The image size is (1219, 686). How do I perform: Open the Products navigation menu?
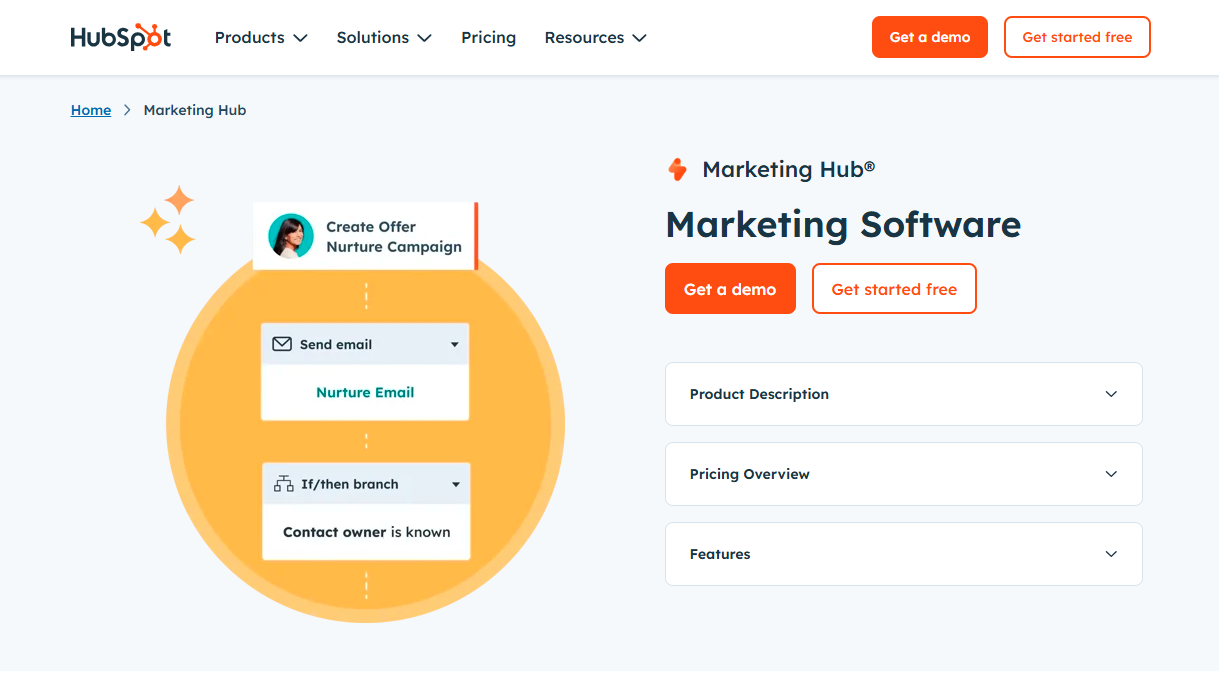[x=261, y=37]
